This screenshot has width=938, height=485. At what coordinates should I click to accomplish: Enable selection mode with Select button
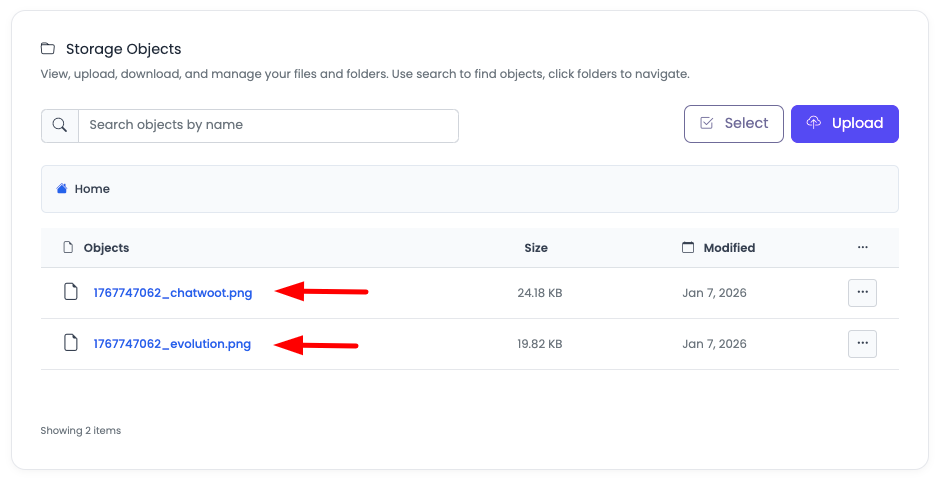coord(734,124)
